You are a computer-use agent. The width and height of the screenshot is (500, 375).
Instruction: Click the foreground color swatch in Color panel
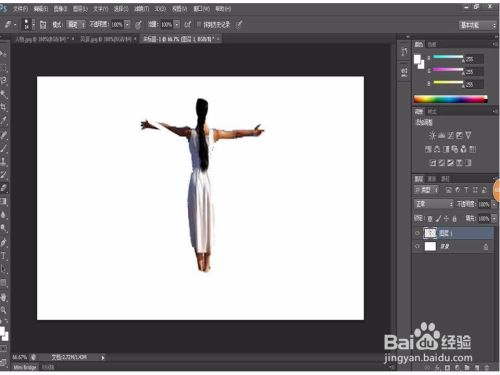[417, 59]
